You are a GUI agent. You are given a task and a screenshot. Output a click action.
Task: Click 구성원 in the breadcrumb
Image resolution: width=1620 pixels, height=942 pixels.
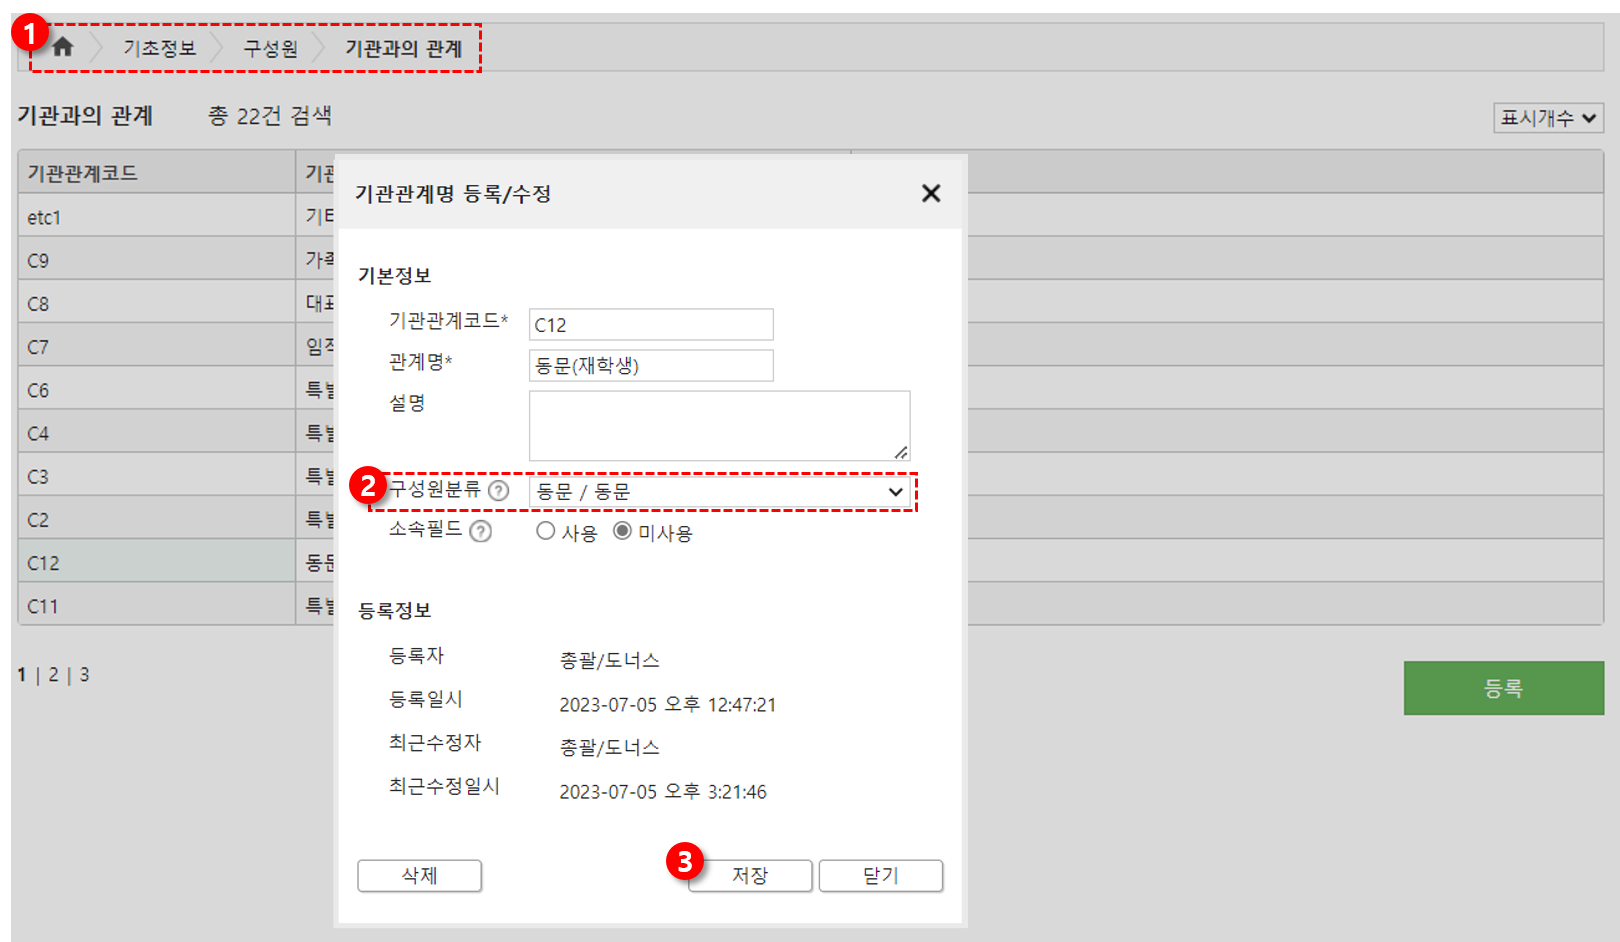pos(270,48)
